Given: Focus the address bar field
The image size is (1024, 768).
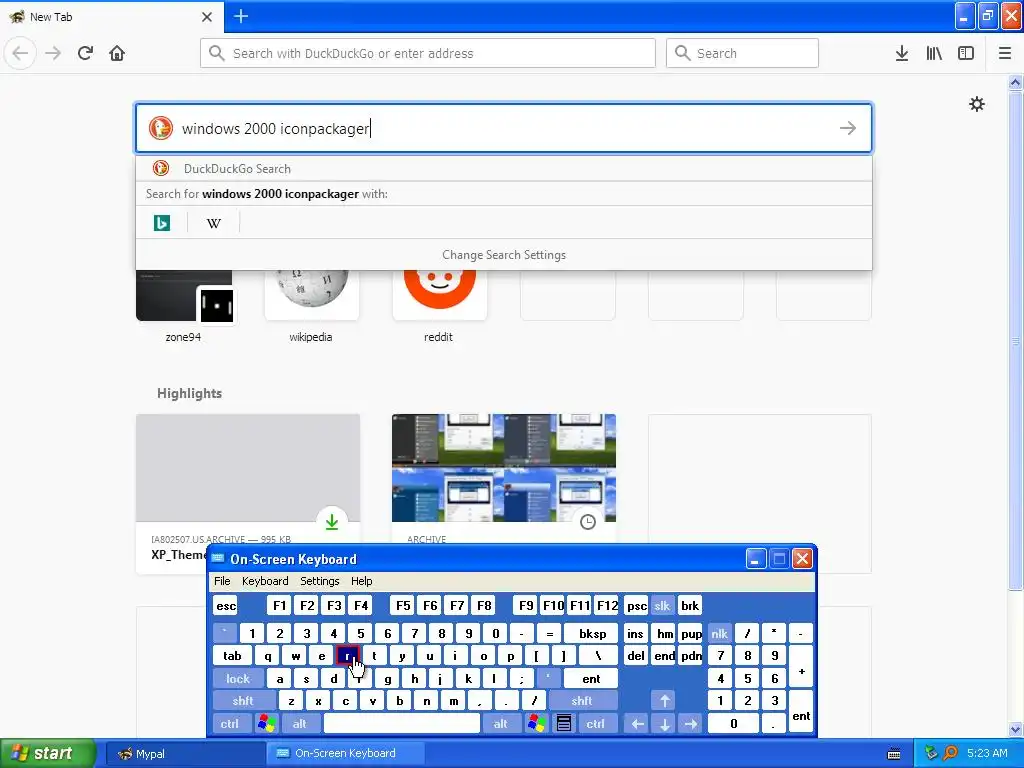Looking at the screenshot, I should pos(428,53).
